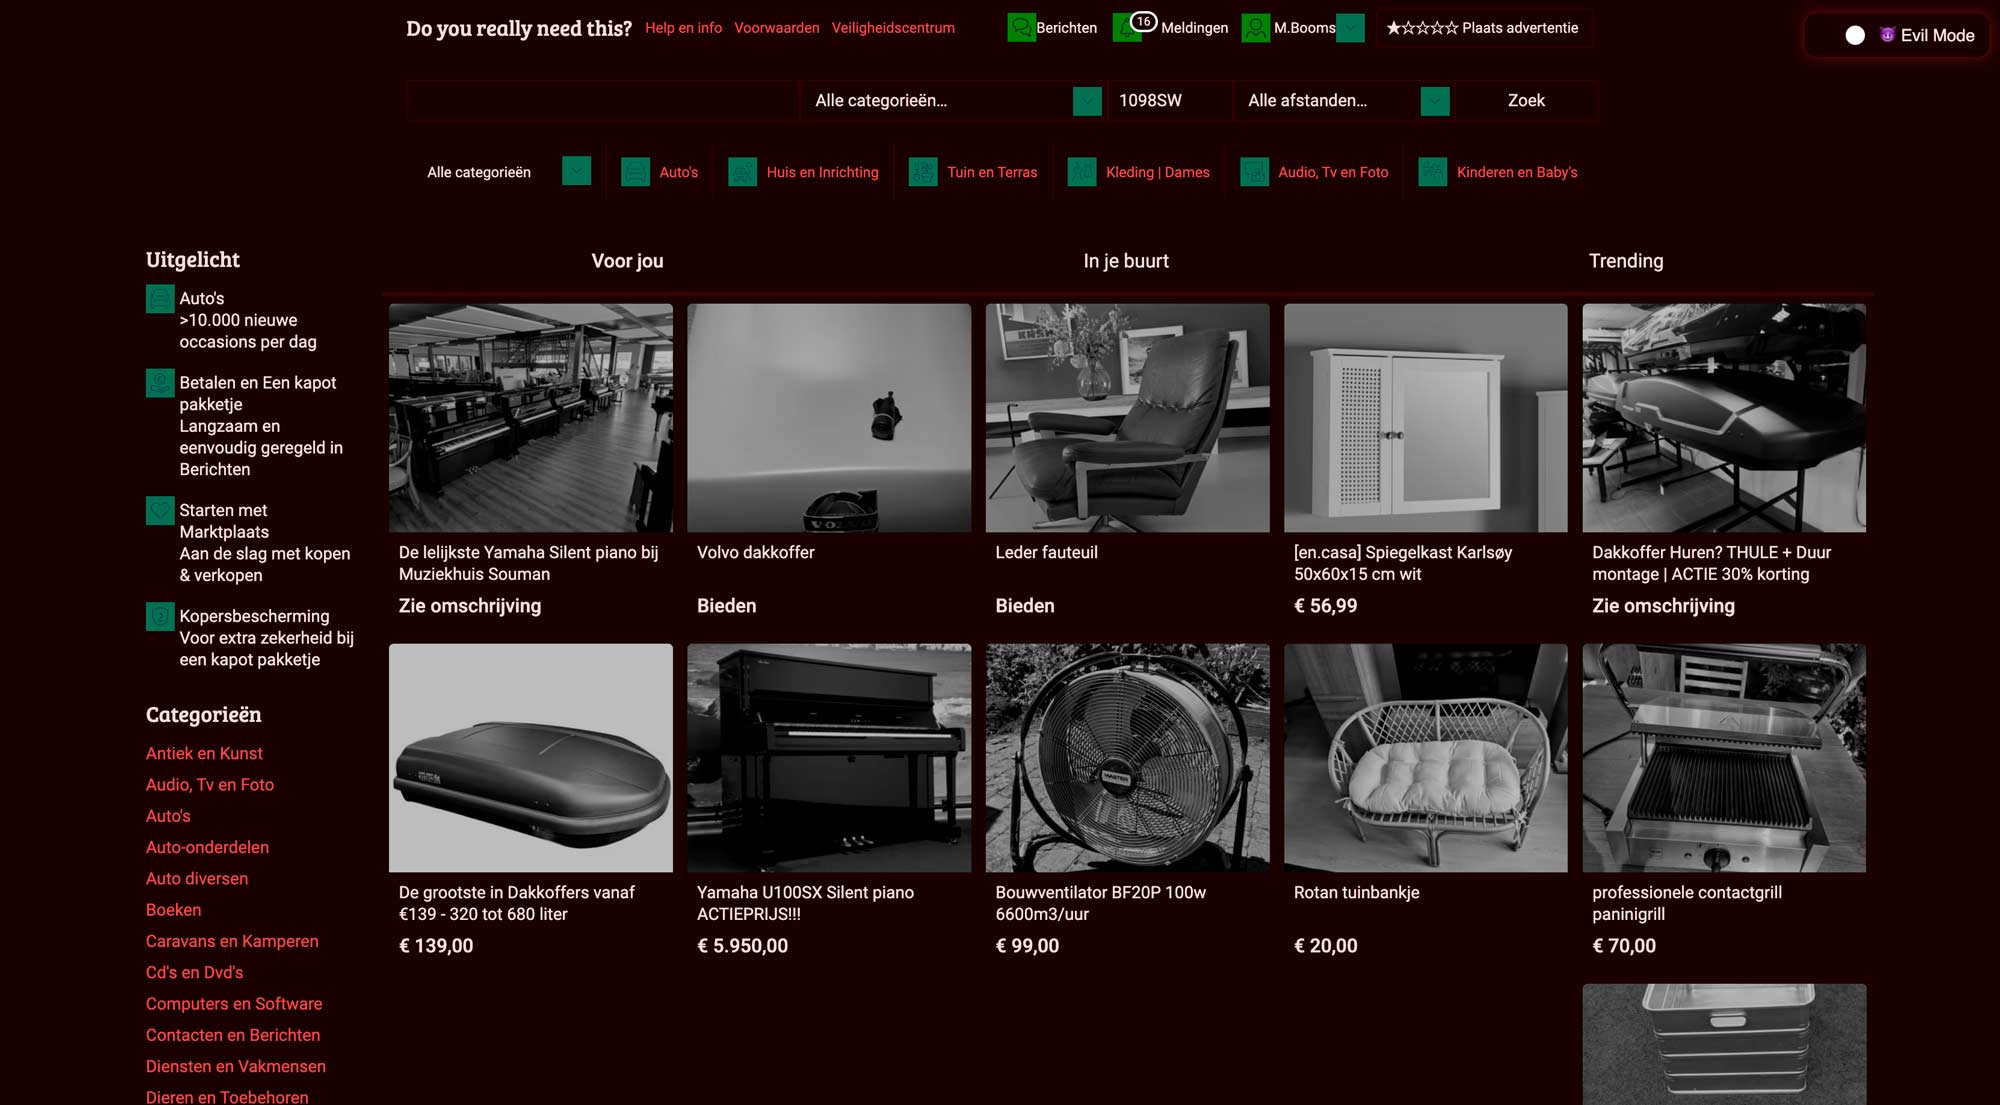
Task: Toggle Evil Mode on
Action: [x=1857, y=35]
